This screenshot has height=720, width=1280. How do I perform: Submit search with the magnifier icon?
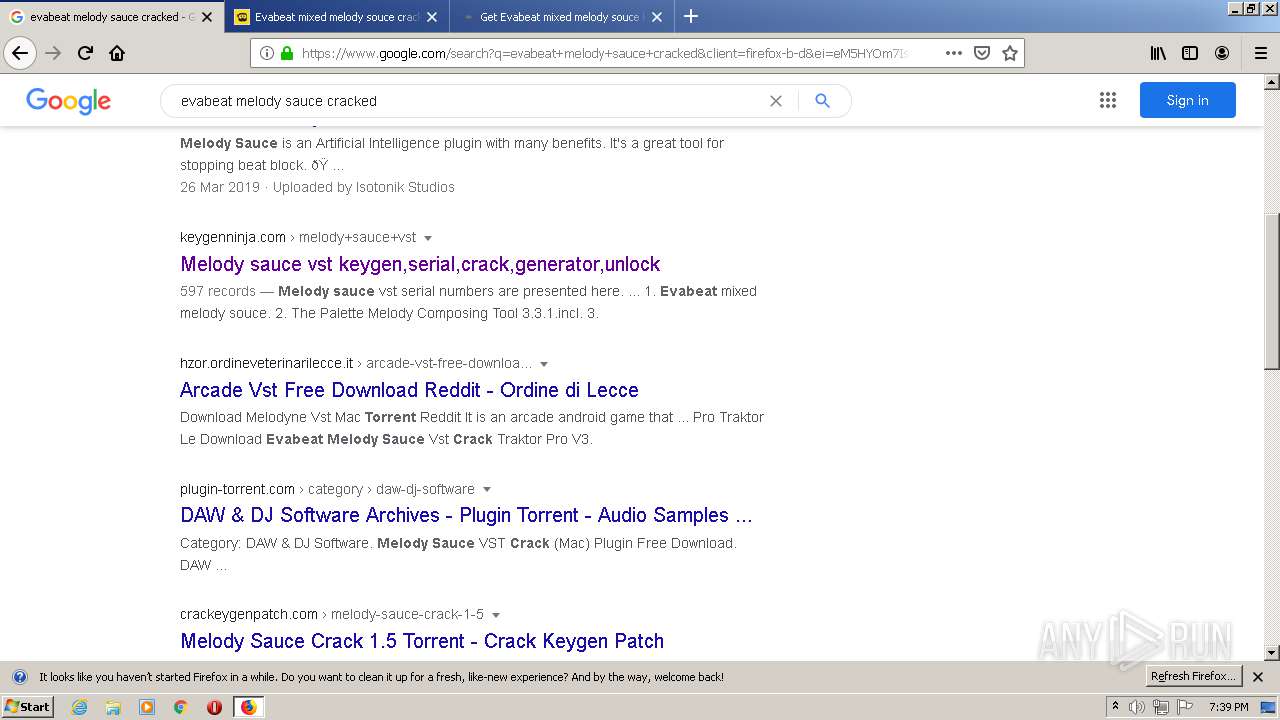[822, 101]
